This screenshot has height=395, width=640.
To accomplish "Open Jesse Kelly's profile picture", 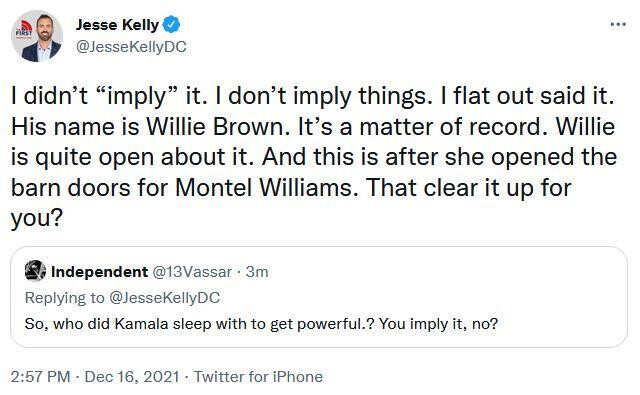I will tap(37, 36).
